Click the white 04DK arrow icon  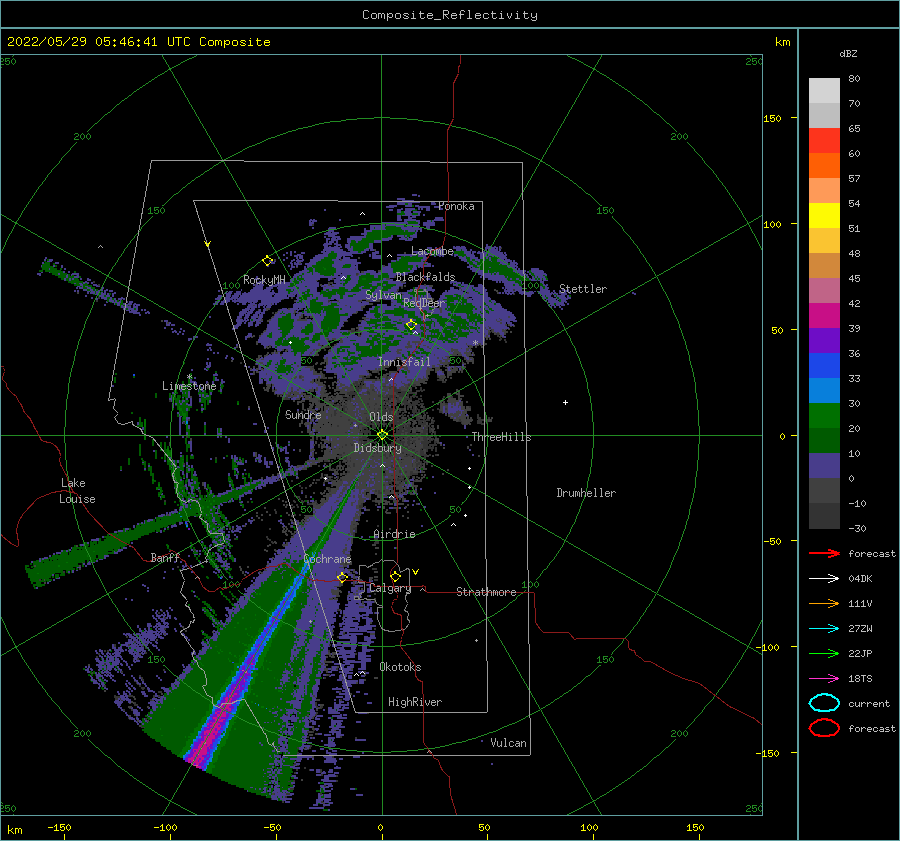[x=824, y=579]
